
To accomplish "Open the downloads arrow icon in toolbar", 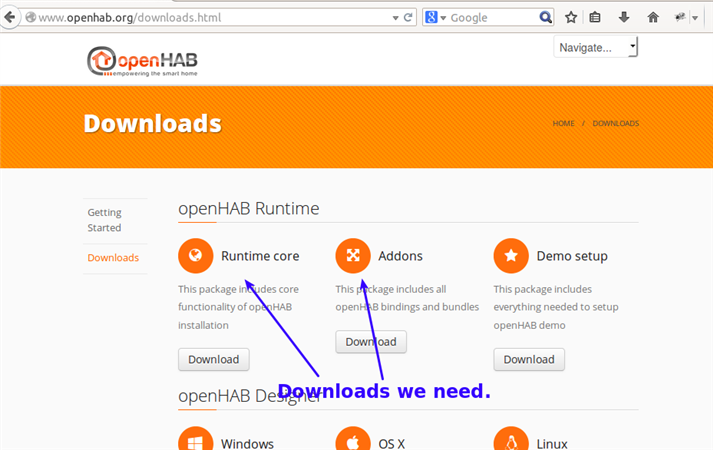I will (x=624, y=18).
